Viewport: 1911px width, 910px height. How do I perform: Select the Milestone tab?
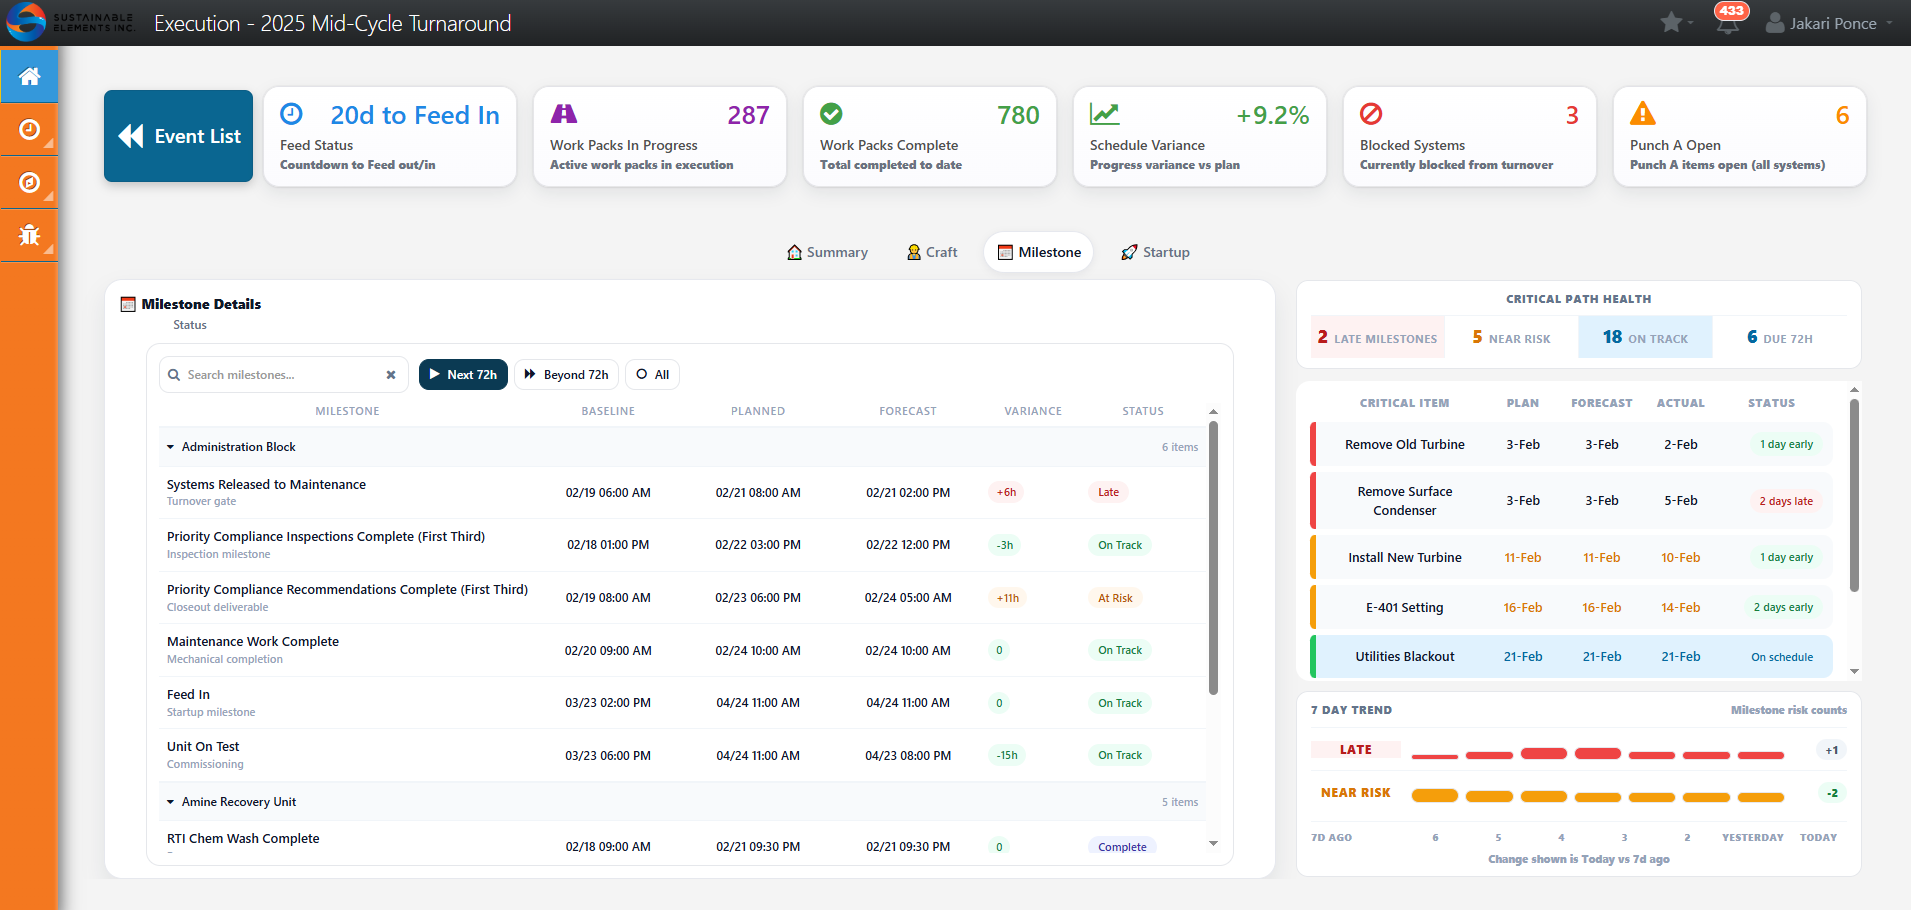pos(1039,252)
